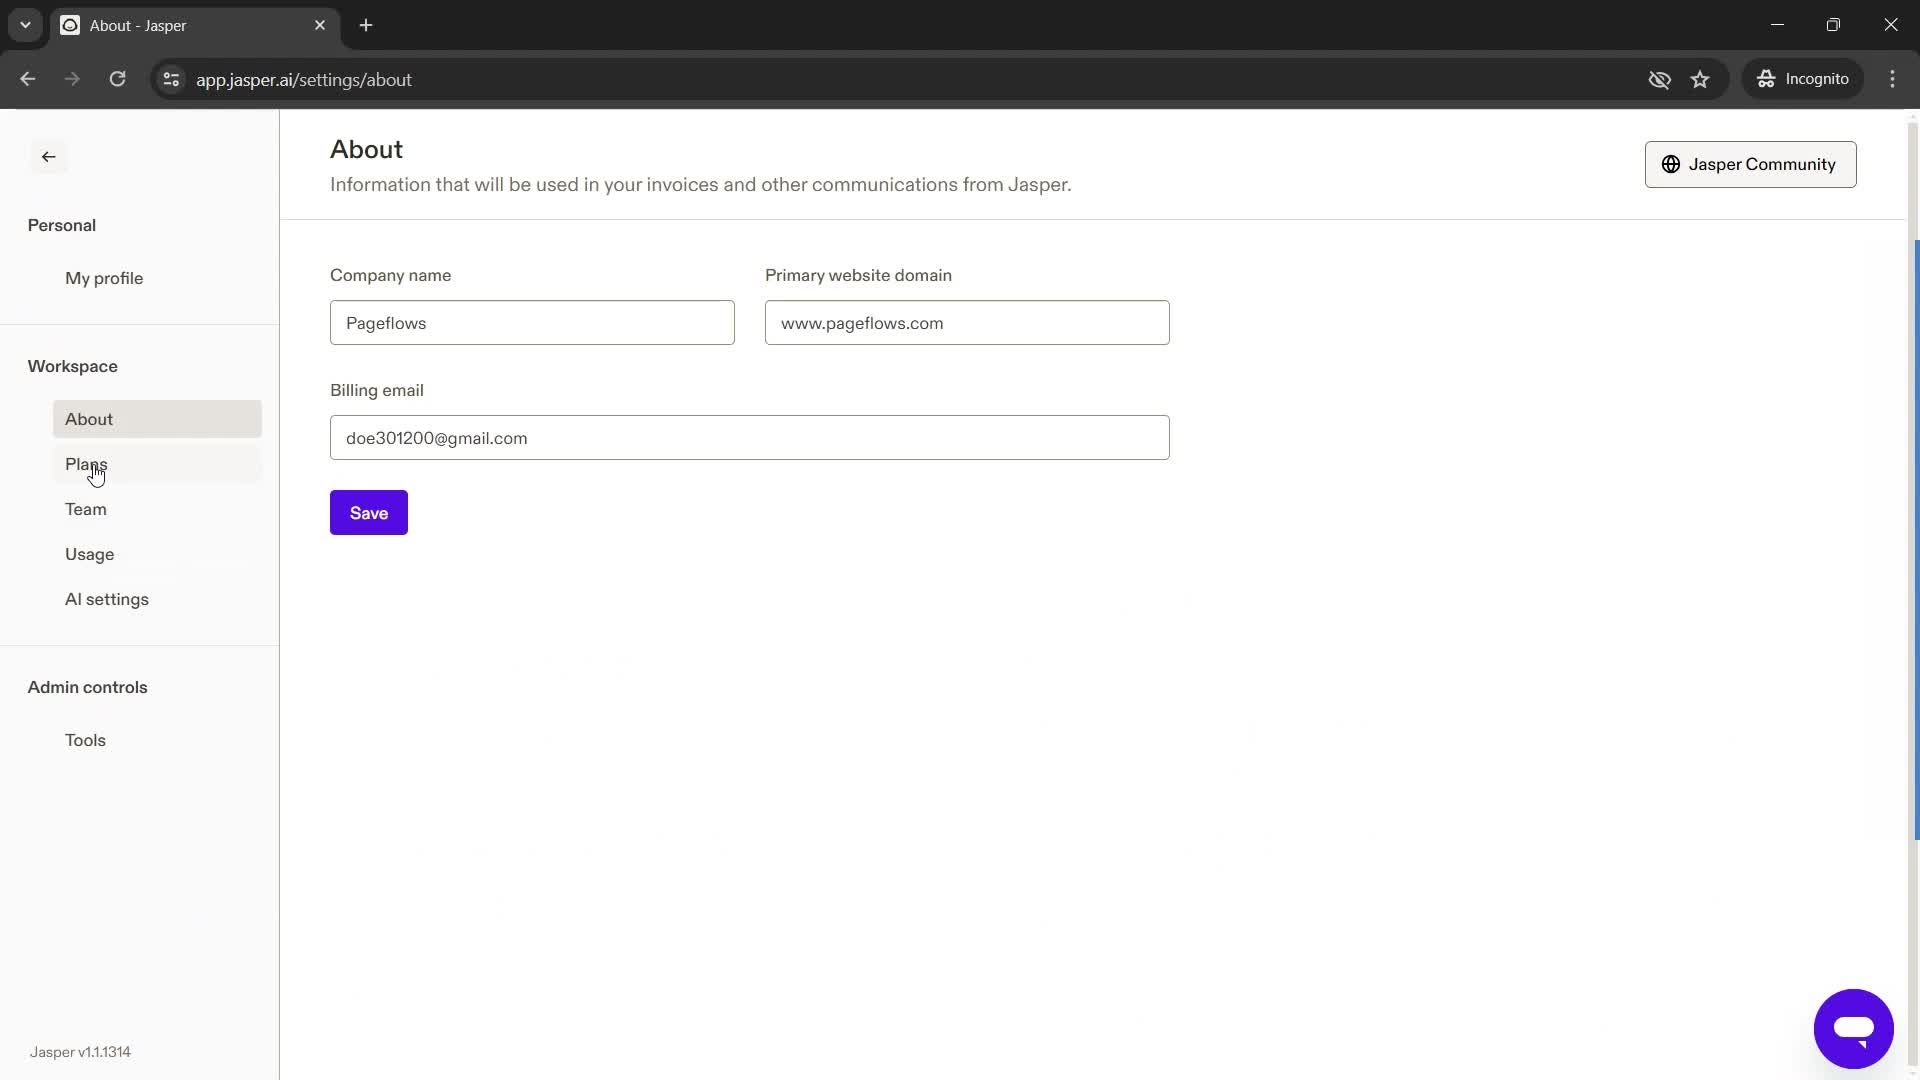The image size is (1920, 1080).
Task: Click Save to update workspace info
Action: click(368, 513)
